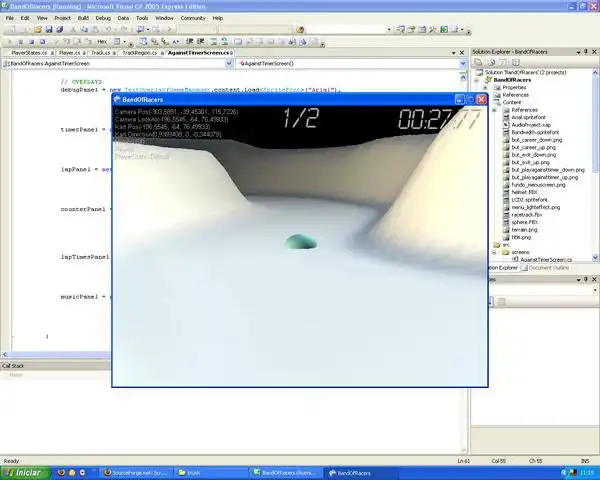Click the Uncomment selected lines icon

point(224,41)
